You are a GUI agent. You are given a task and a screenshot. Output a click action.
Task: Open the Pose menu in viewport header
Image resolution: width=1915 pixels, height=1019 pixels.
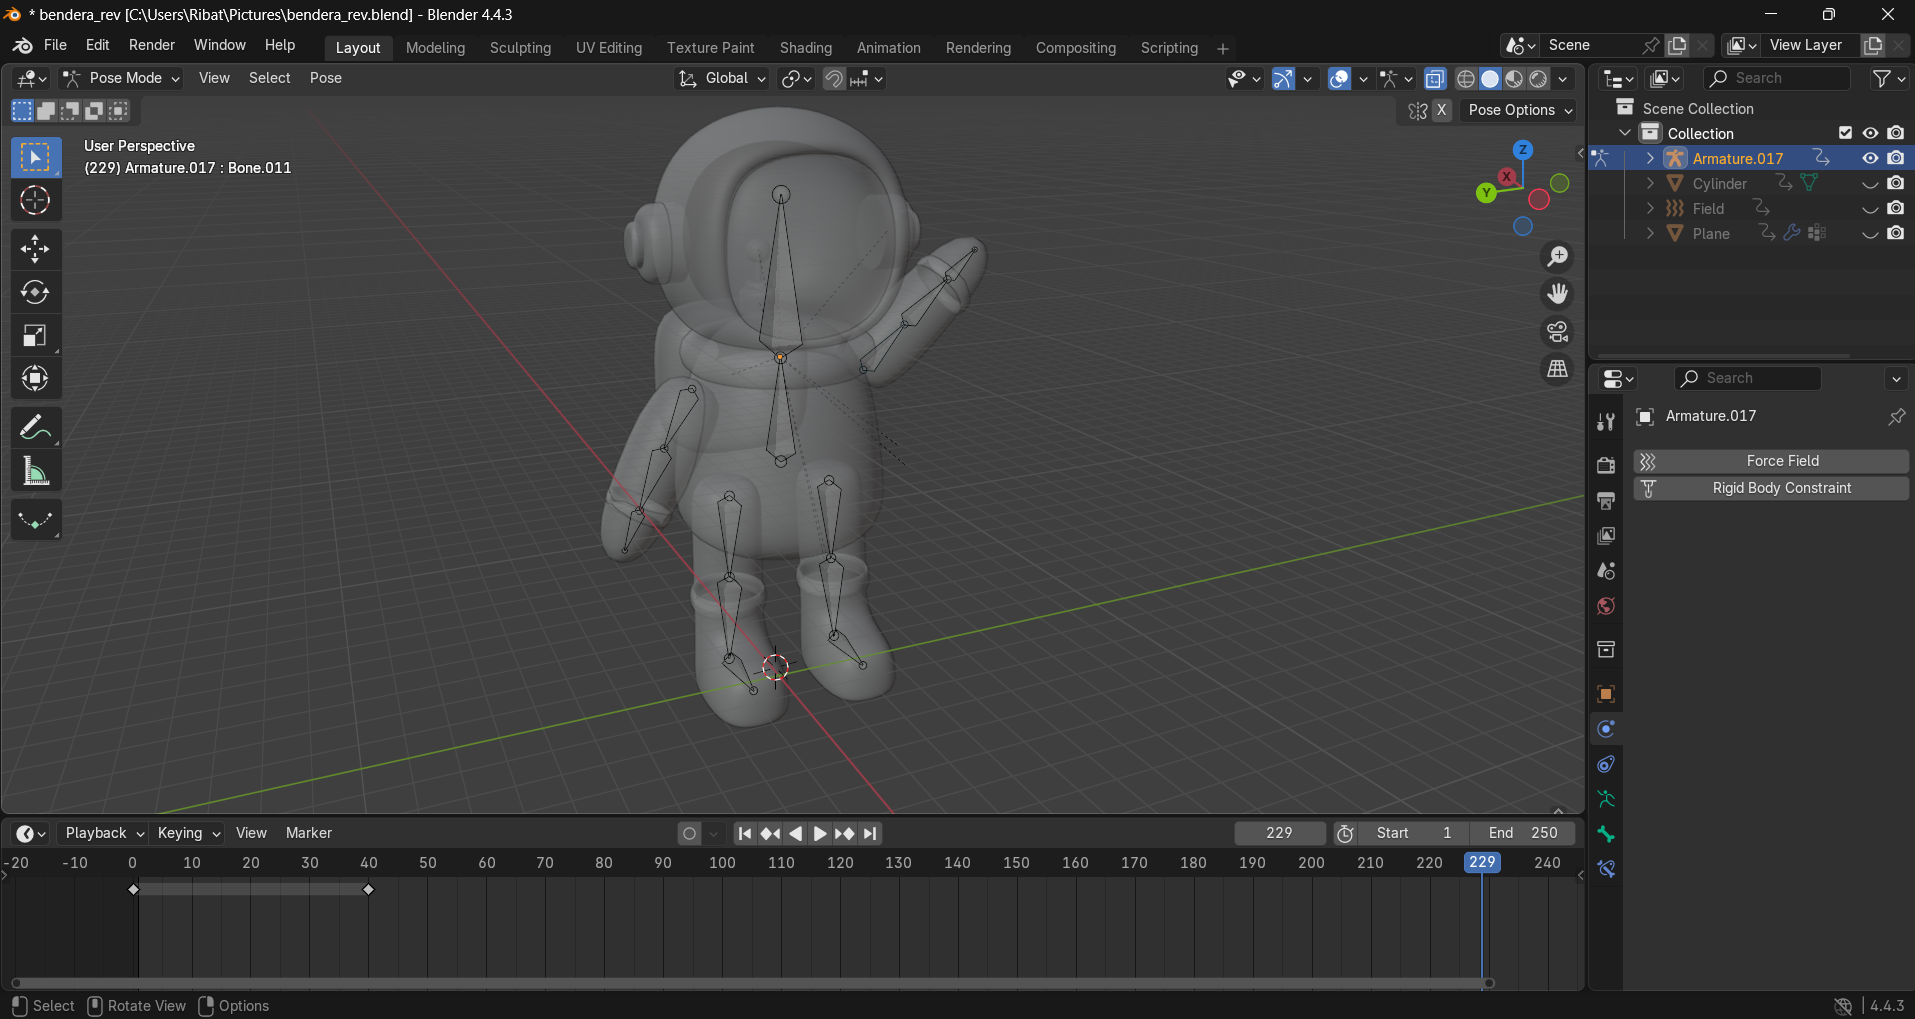point(325,78)
